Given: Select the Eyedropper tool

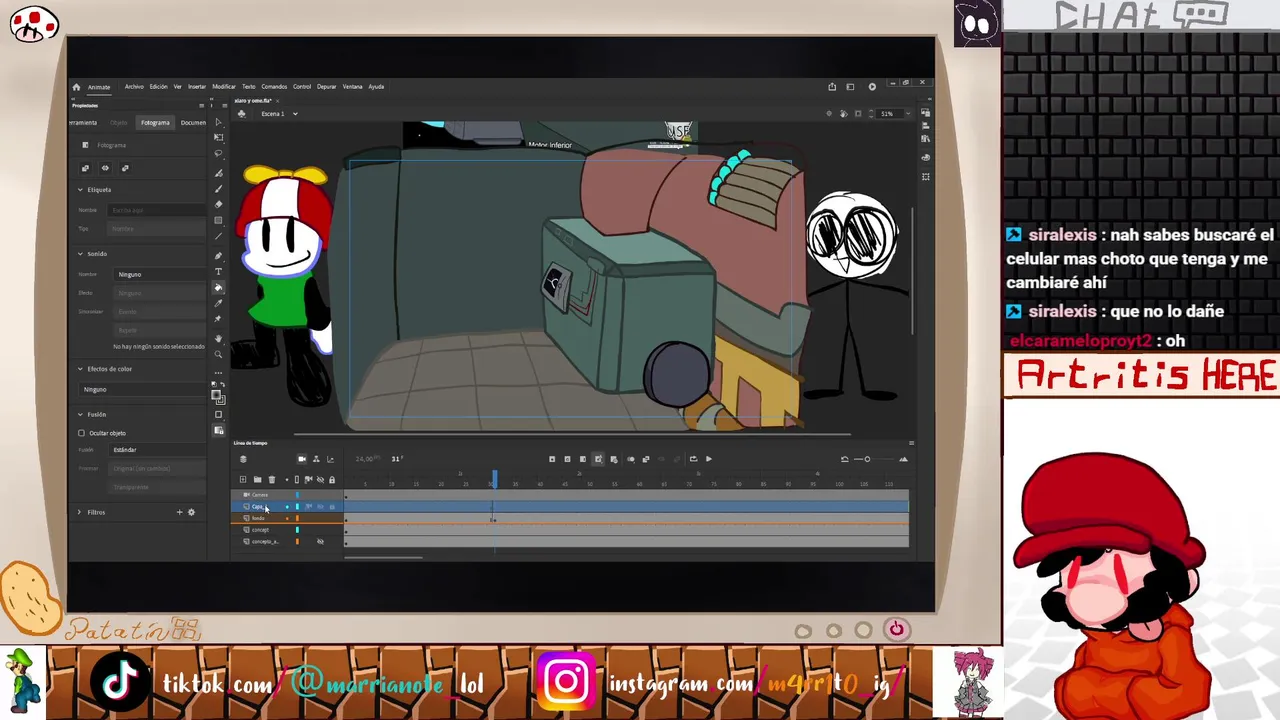Looking at the screenshot, I should 219,303.
